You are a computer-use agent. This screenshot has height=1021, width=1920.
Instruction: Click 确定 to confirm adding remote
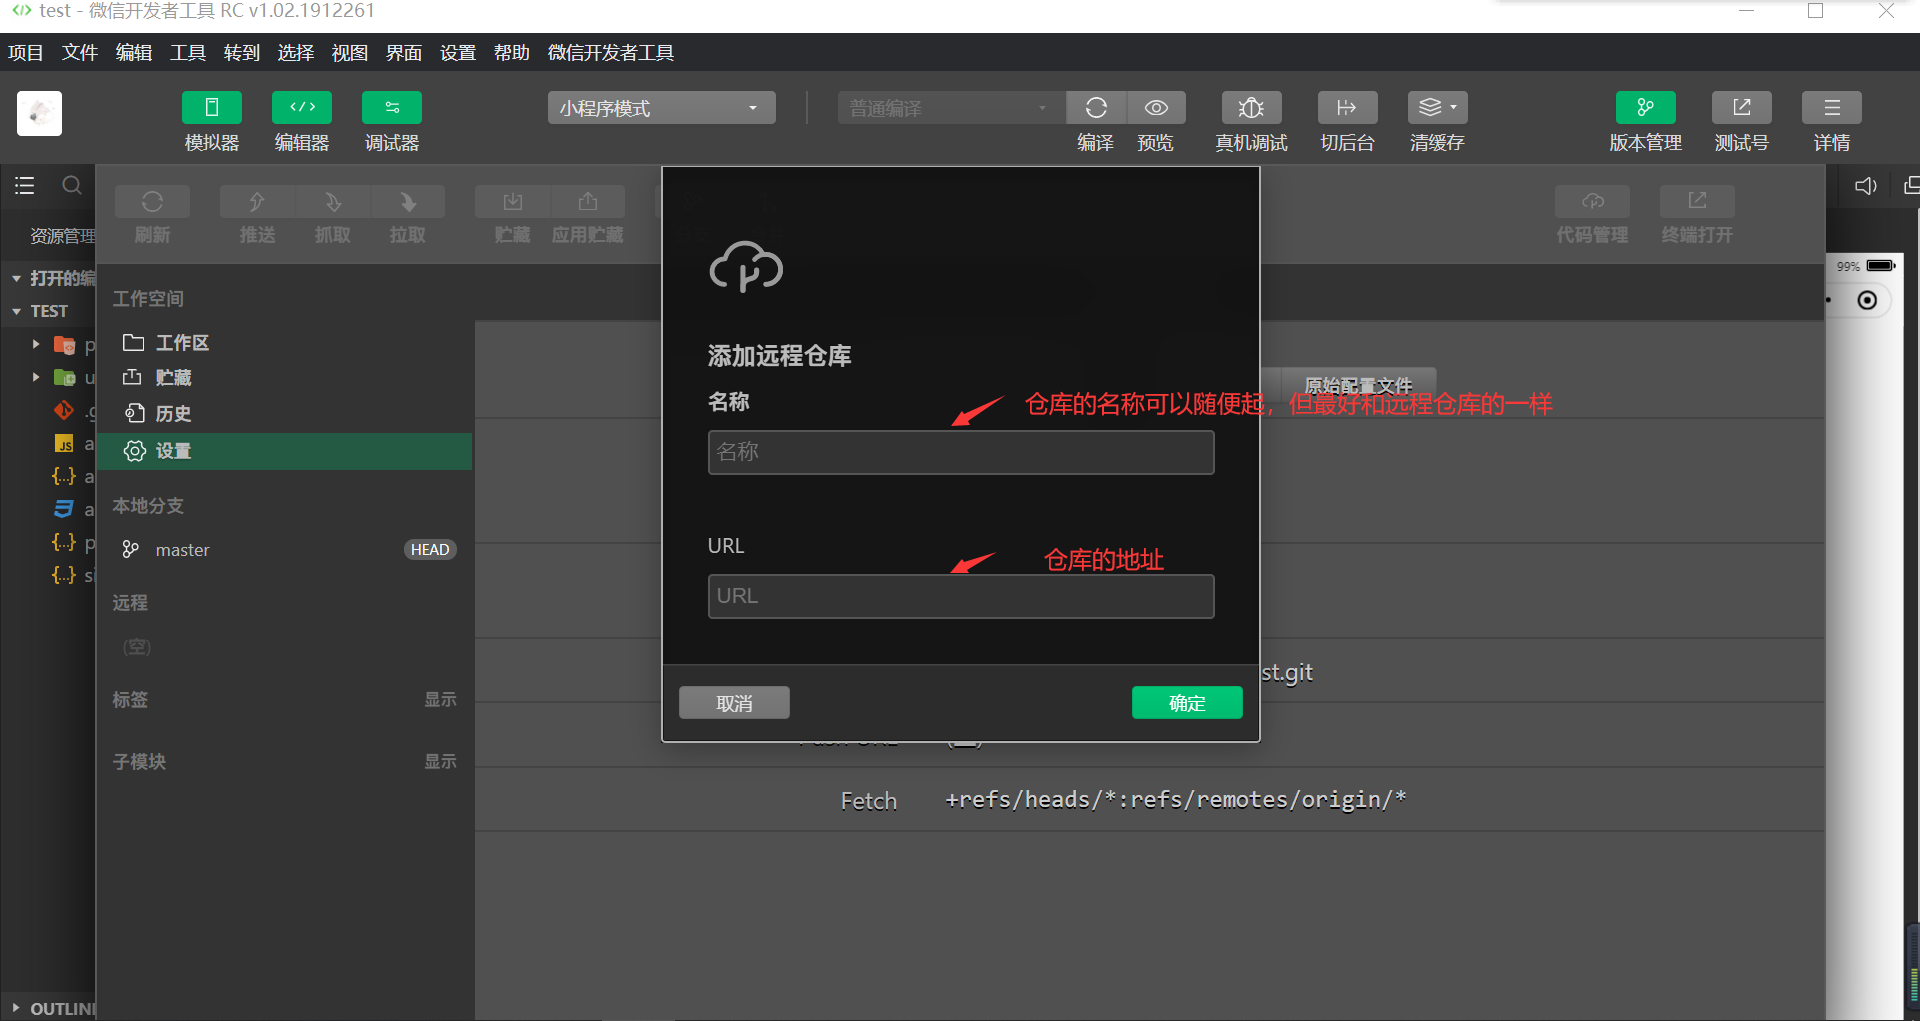pyautogui.click(x=1187, y=703)
